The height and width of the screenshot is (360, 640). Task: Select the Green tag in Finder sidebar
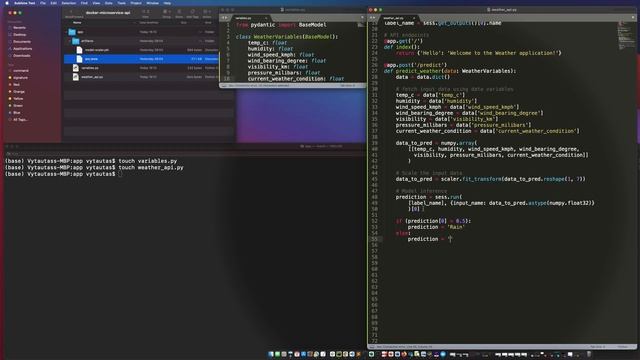point(18,105)
